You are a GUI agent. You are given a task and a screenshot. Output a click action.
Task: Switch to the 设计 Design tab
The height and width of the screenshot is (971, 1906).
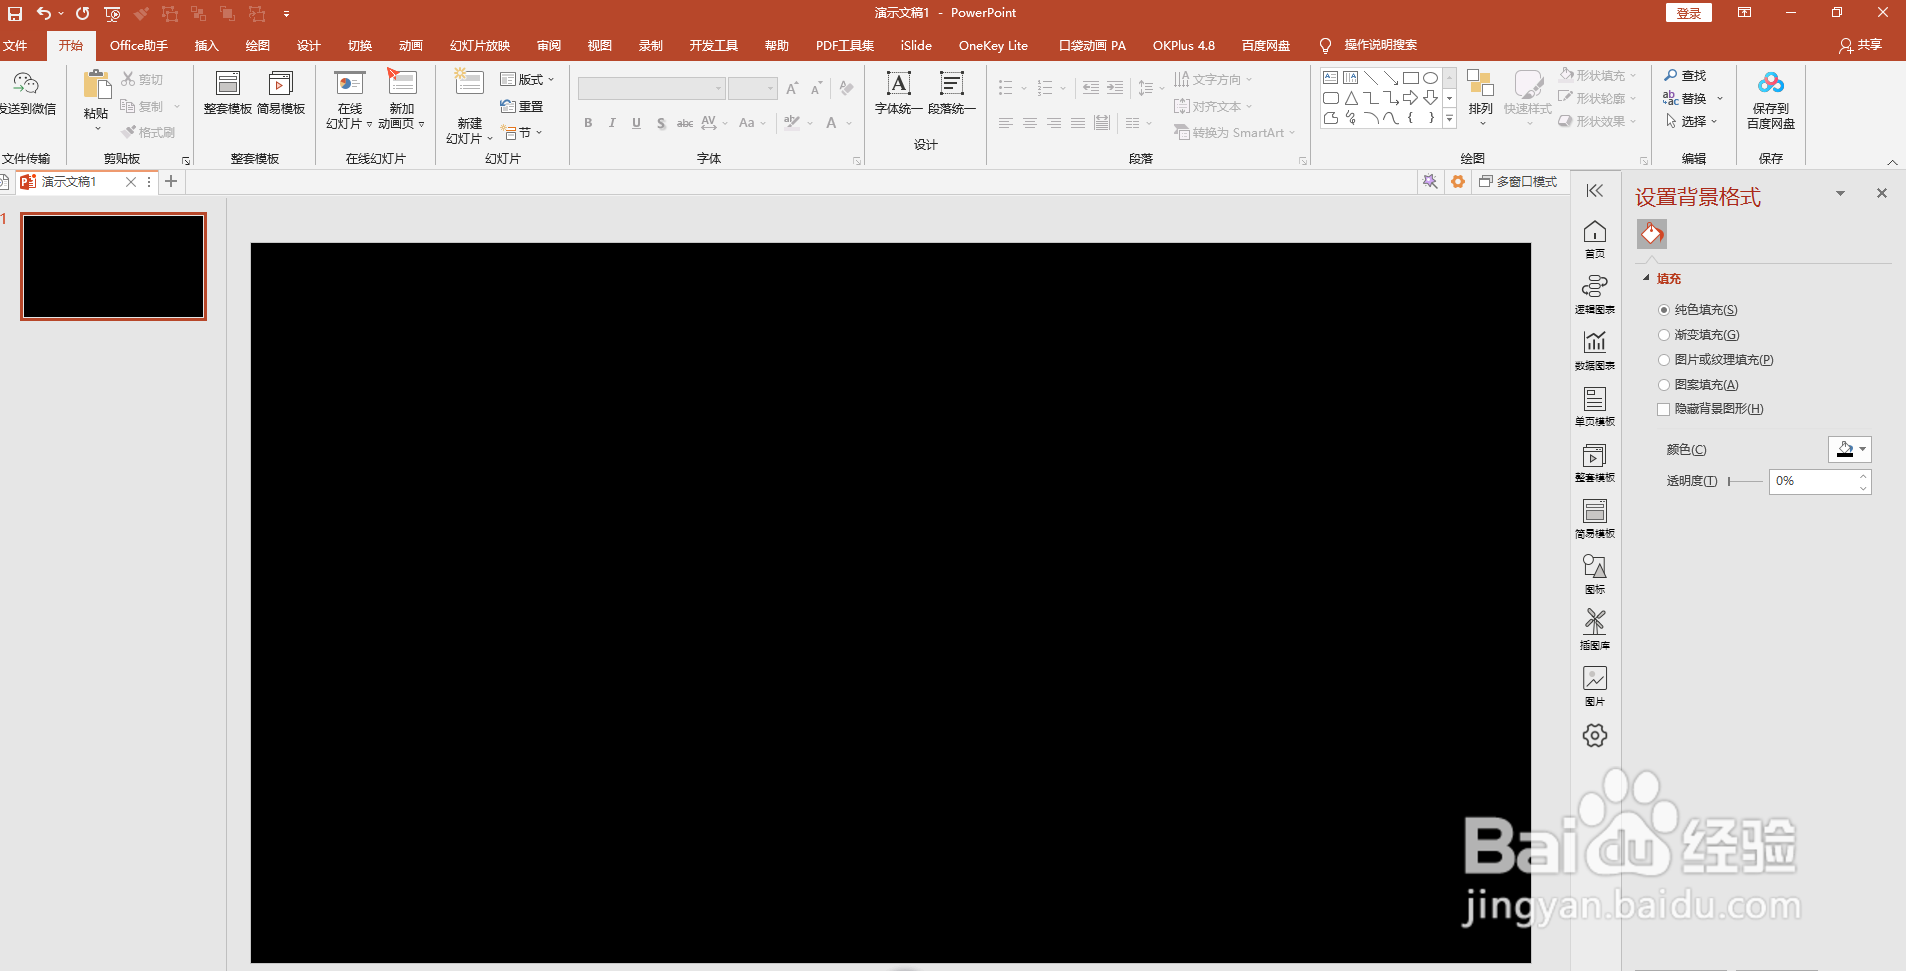point(308,46)
